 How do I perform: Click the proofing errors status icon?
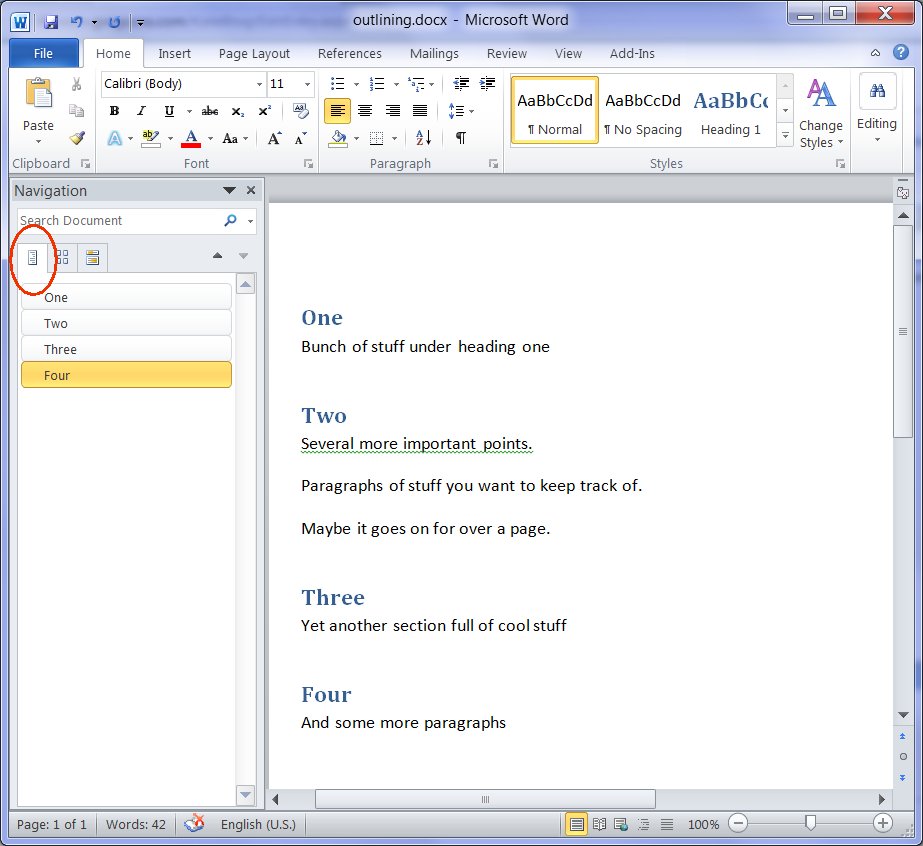point(194,824)
